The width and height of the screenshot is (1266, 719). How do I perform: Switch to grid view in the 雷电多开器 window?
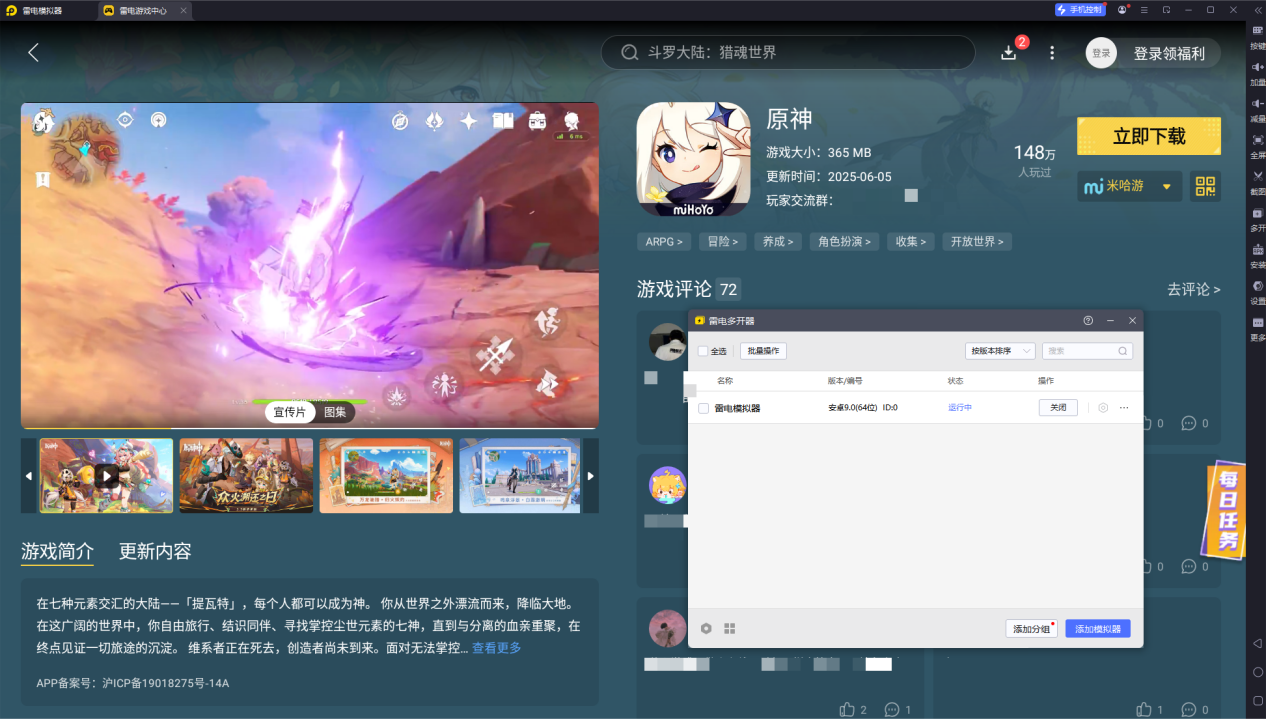pos(730,628)
